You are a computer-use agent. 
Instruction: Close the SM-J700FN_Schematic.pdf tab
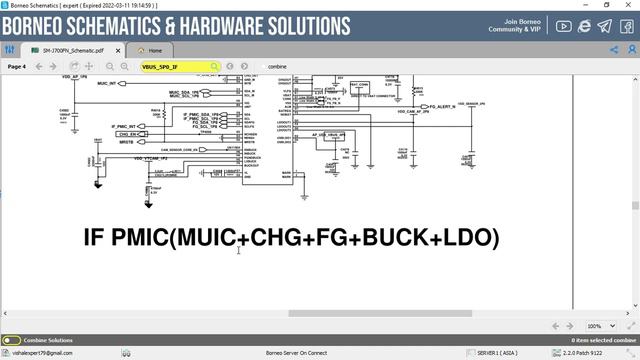coord(118,51)
